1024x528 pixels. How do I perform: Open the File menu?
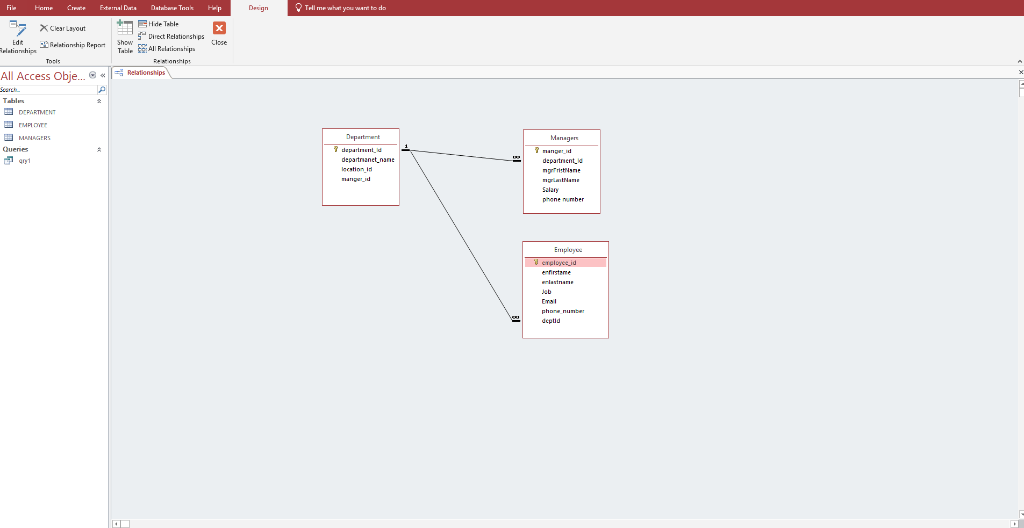tap(11, 8)
